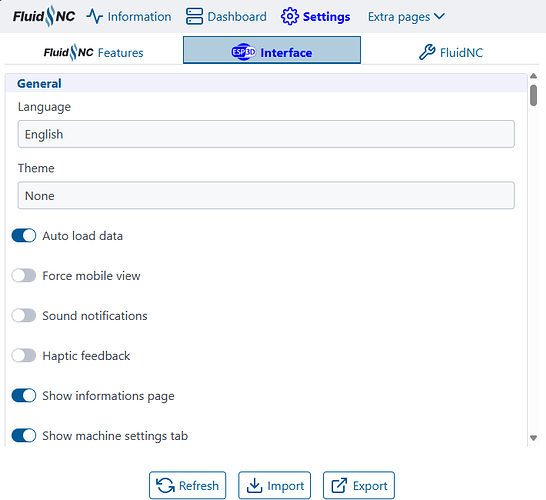The height and width of the screenshot is (500, 546).
Task: Click the "Haptic feedback" label
Action: click(x=86, y=356)
